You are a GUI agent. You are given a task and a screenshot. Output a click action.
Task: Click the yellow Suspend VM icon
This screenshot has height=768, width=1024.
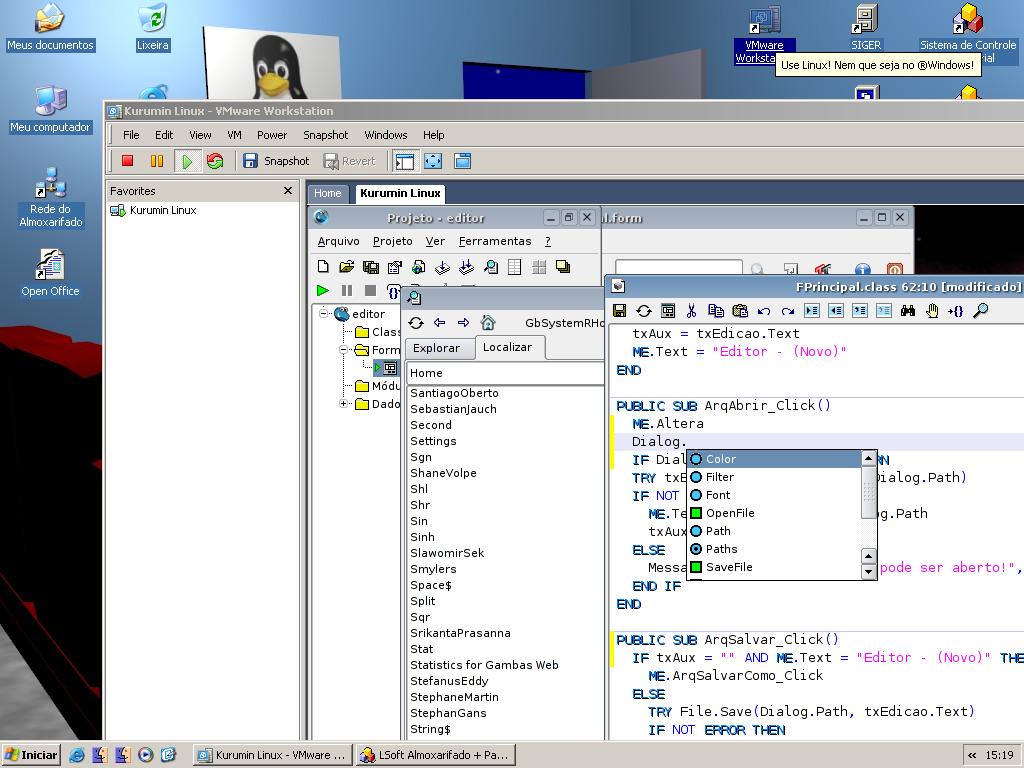pyautogui.click(x=157, y=161)
